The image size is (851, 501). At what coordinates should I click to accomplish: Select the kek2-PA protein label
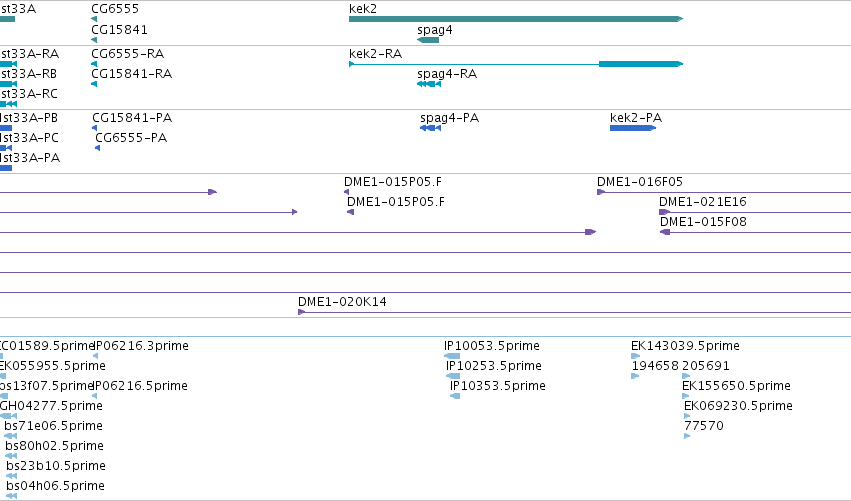636,118
